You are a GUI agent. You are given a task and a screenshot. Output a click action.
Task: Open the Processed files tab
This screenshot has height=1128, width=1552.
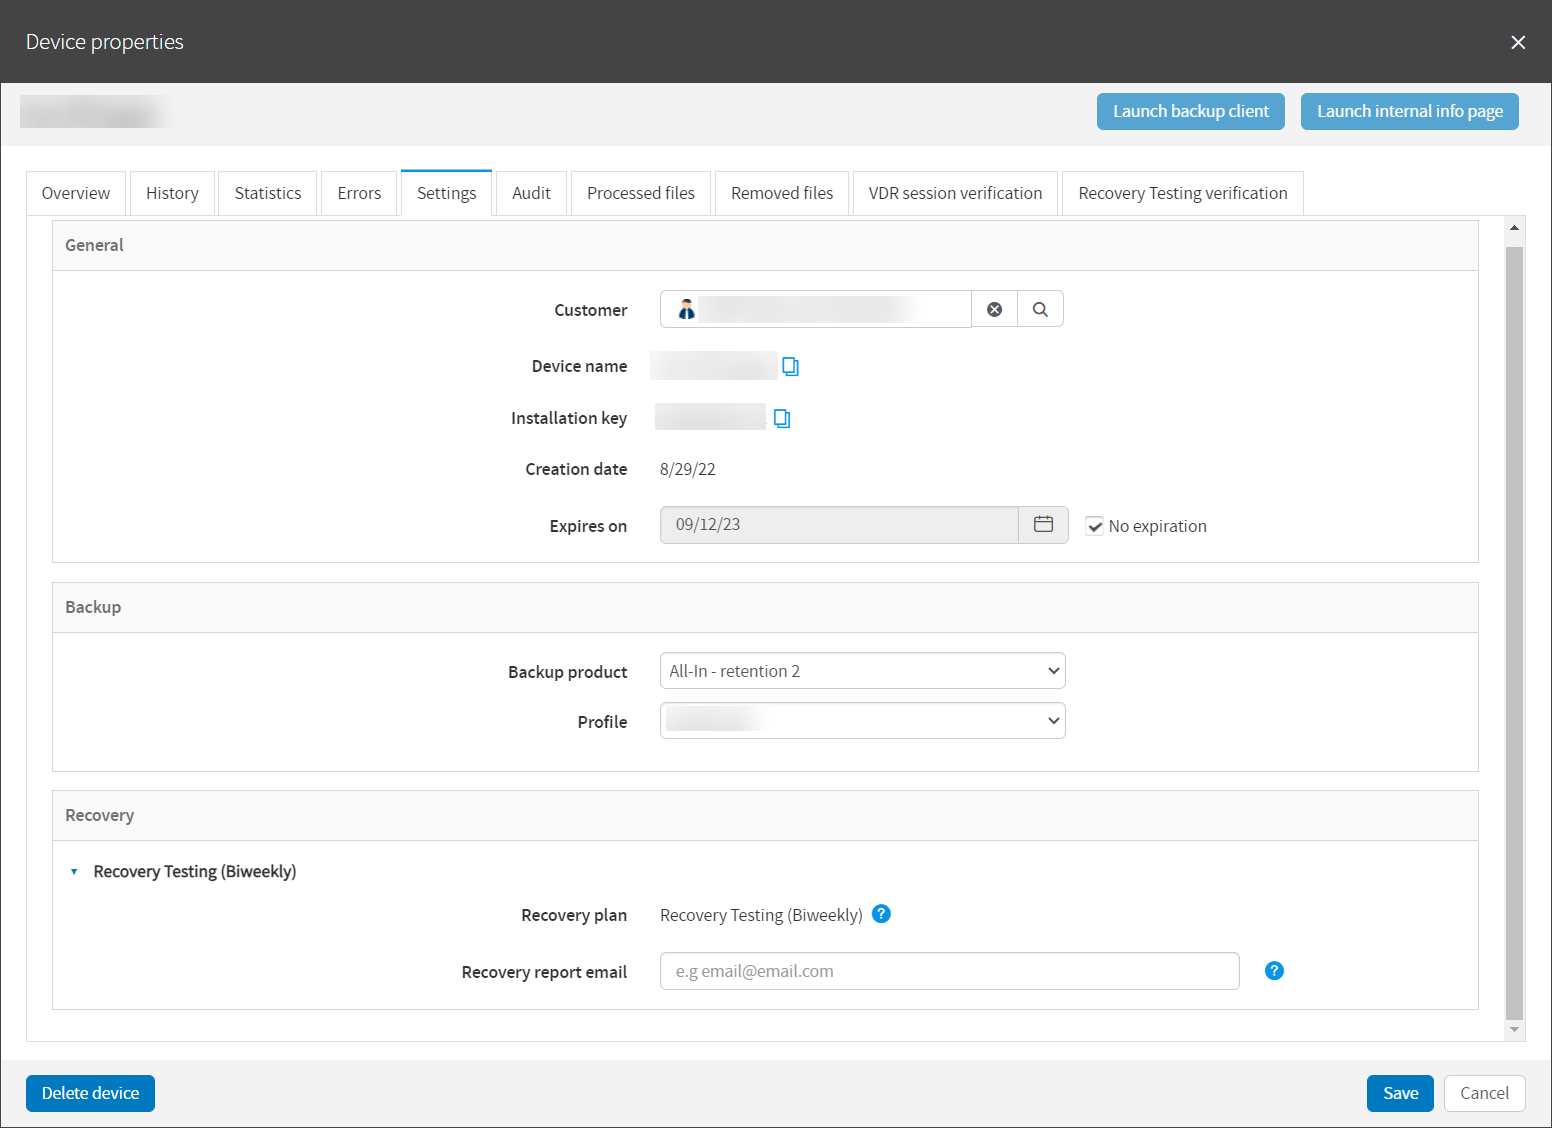[x=640, y=192]
